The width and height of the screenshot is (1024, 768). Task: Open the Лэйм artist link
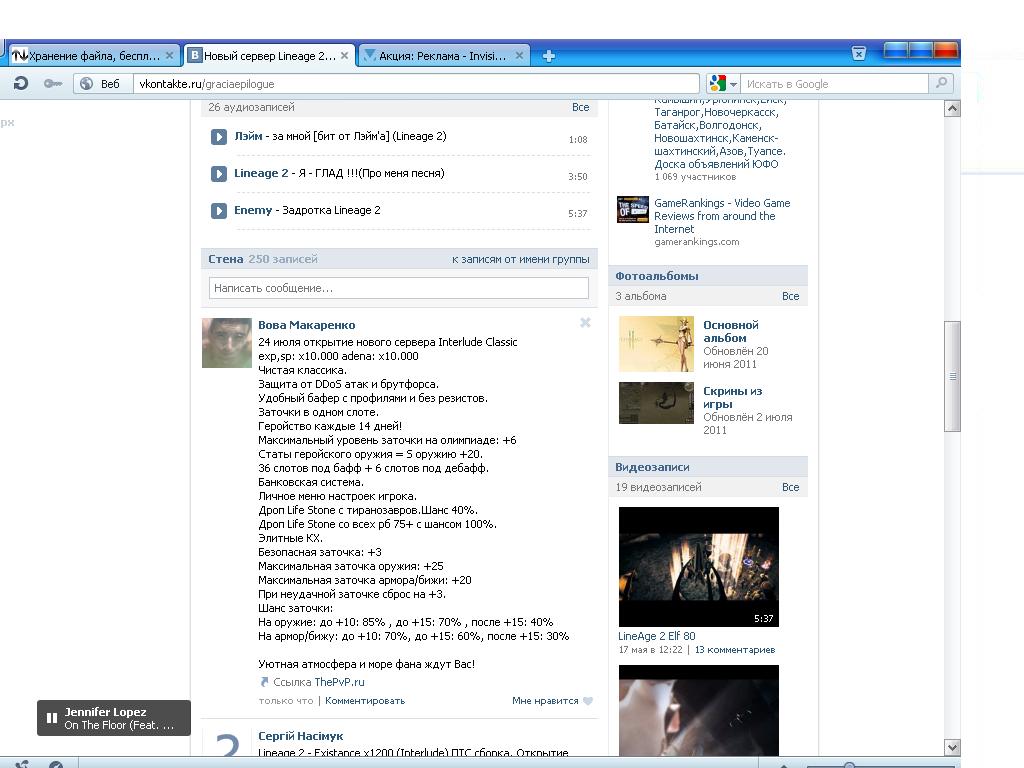coord(248,136)
